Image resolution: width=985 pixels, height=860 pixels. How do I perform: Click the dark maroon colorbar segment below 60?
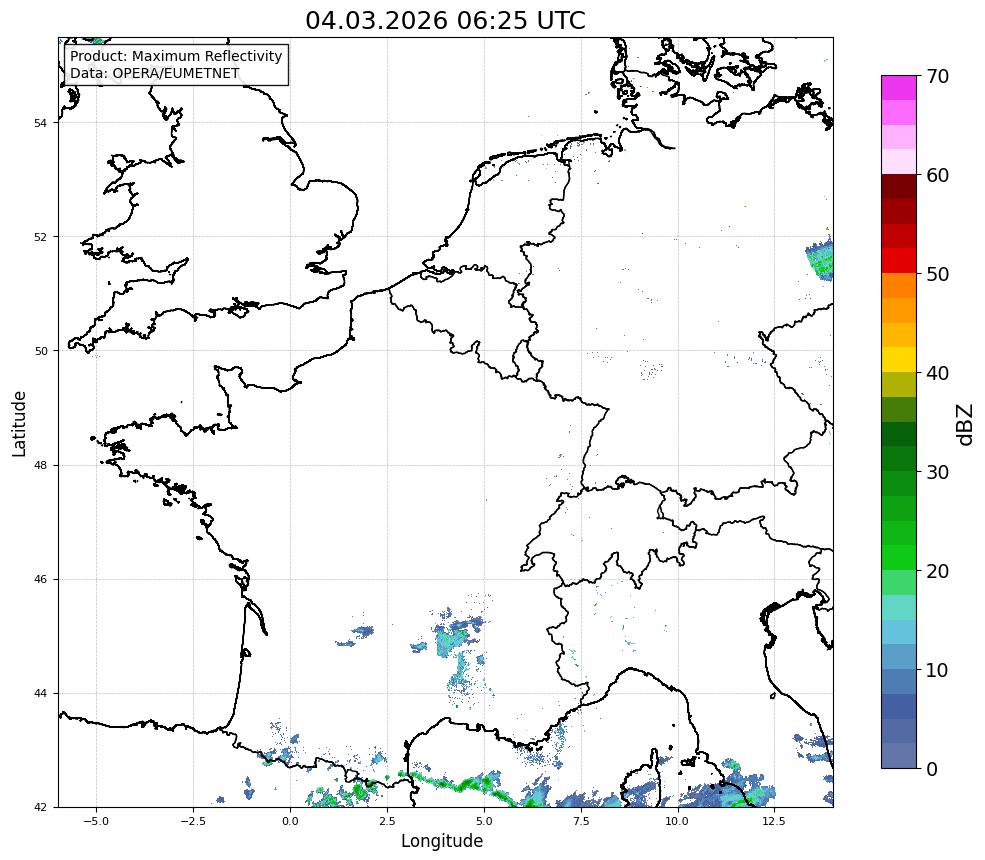[x=899, y=187]
